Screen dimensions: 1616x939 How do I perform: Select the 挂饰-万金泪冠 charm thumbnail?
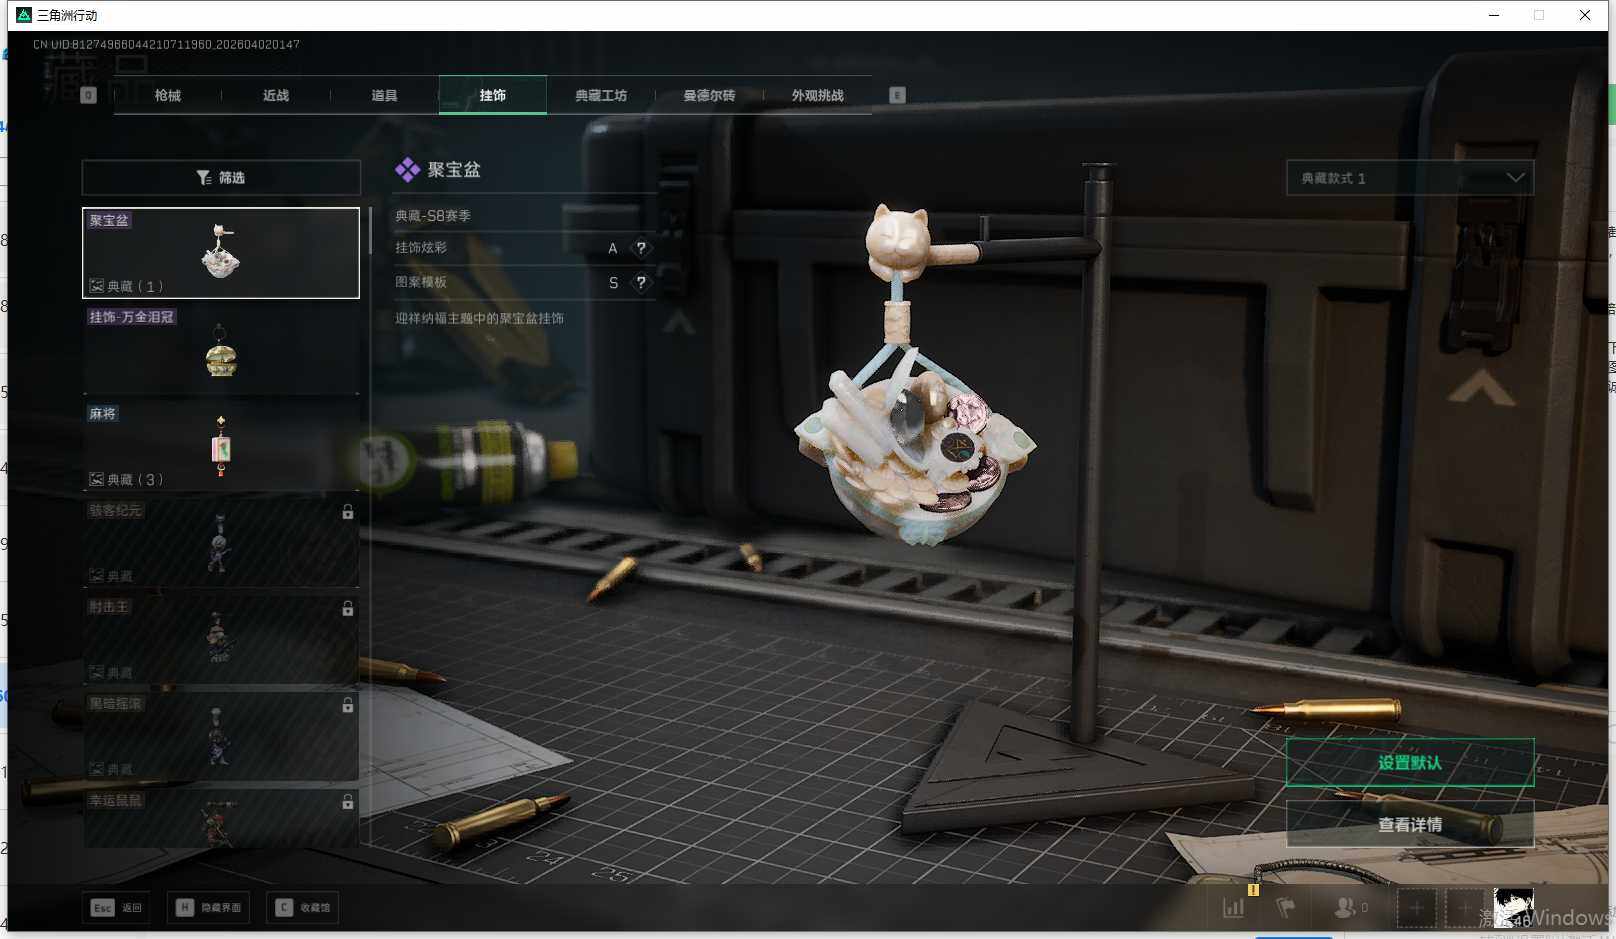point(221,350)
